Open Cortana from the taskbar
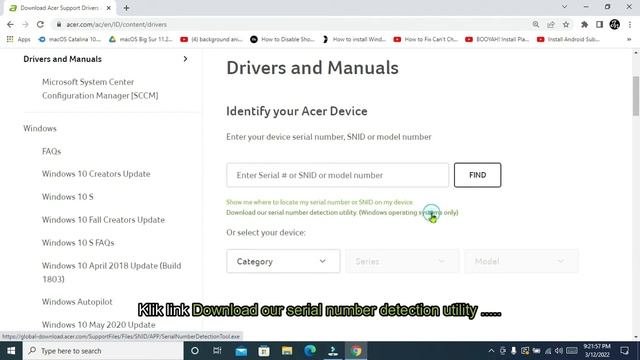The image size is (640, 360). point(195,351)
